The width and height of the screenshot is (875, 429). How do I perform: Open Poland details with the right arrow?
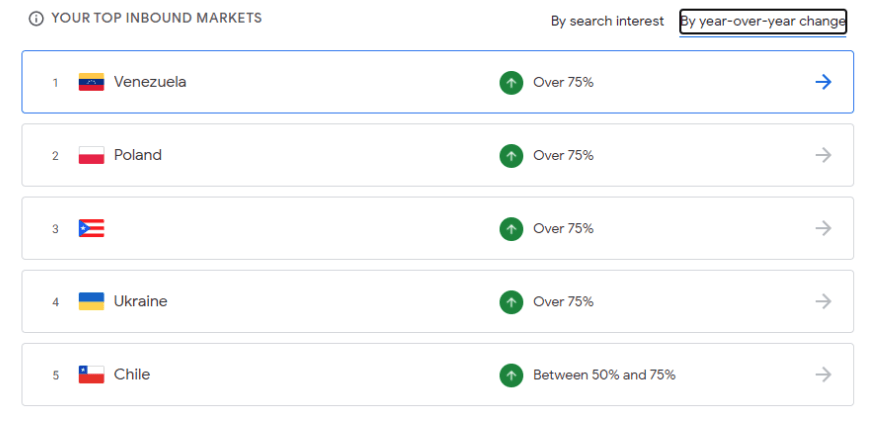(823, 155)
